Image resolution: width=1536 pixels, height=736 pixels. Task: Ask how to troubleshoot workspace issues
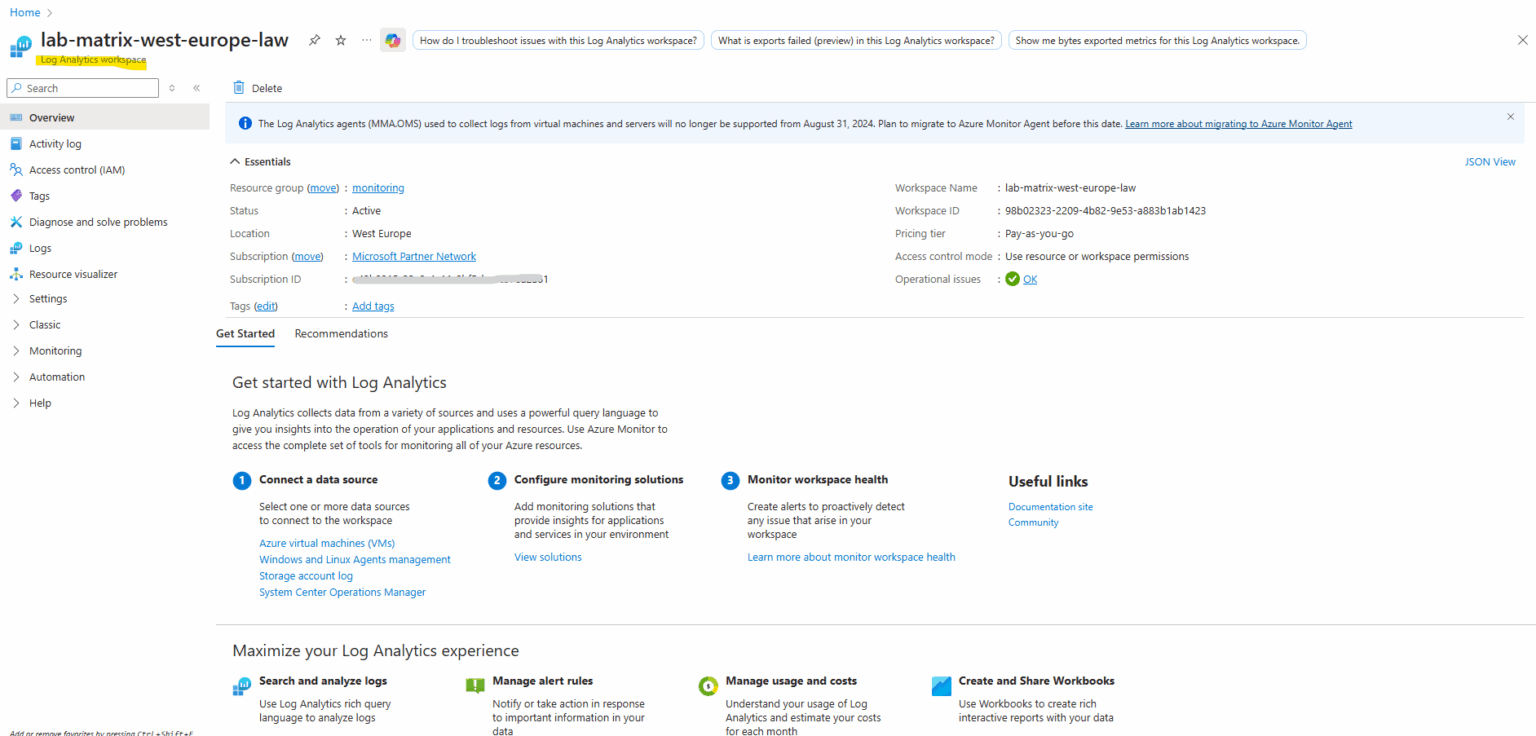558,40
